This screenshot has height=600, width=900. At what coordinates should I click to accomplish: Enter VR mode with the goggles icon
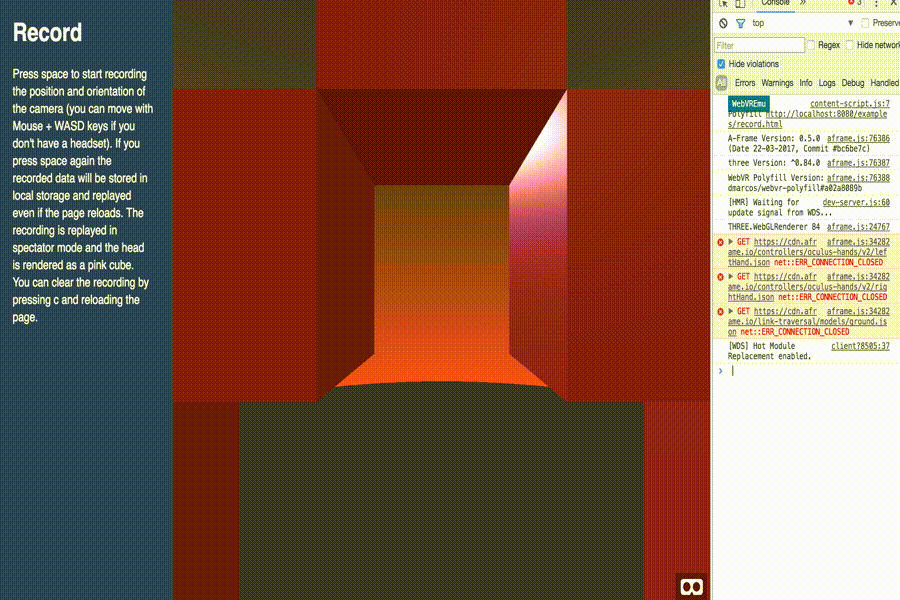691,587
